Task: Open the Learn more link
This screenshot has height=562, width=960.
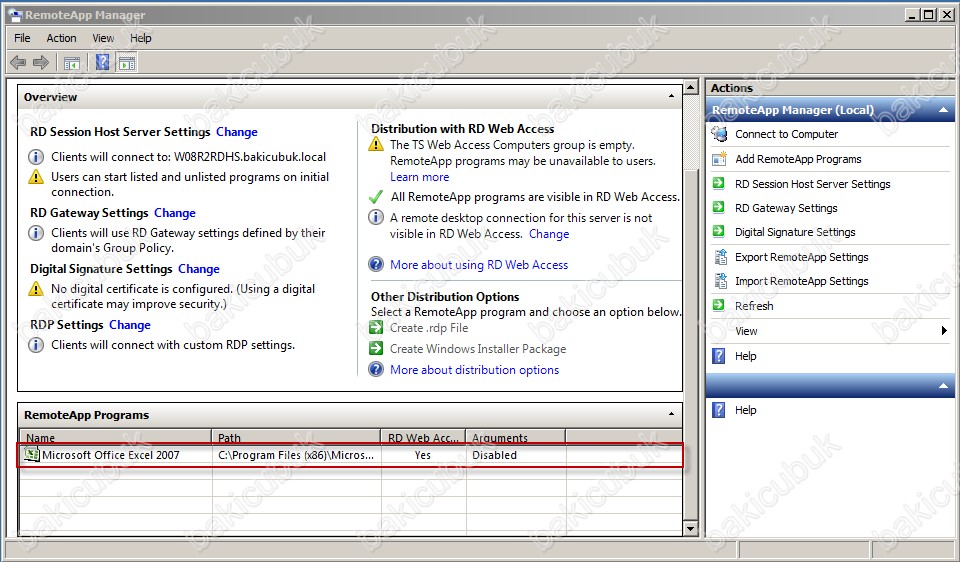Action: [419, 176]
